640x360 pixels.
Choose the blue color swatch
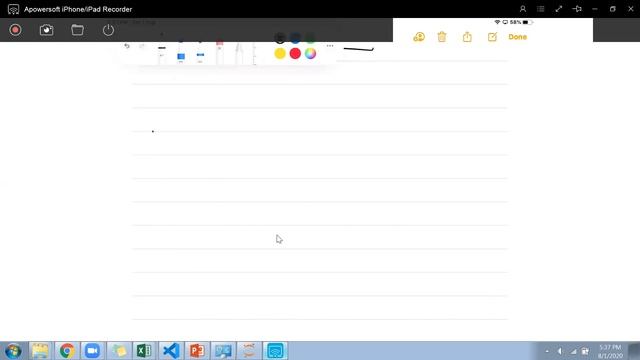[x=295, y=38]
